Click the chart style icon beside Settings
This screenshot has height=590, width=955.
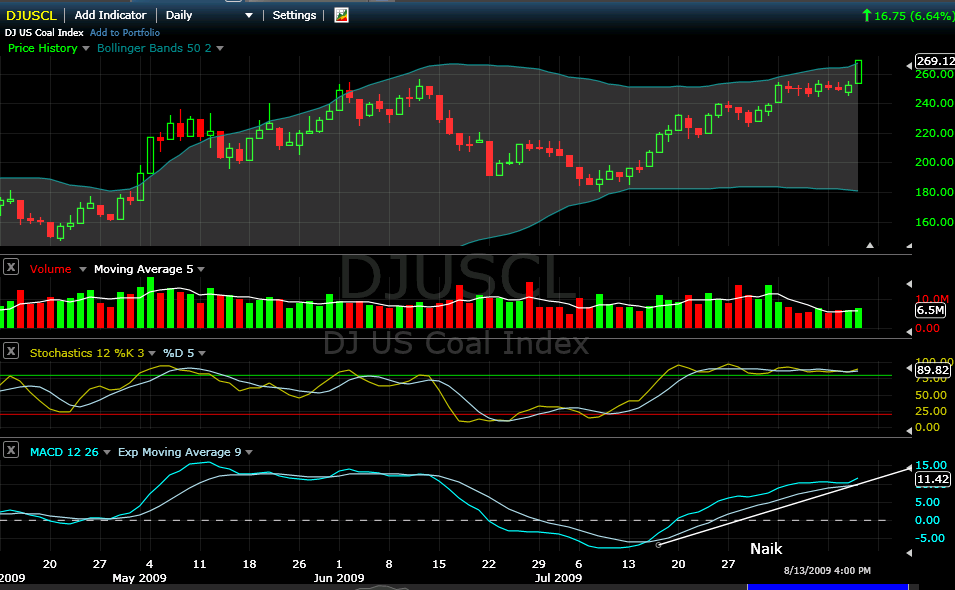pyautogui.click(x=342, y=15)
